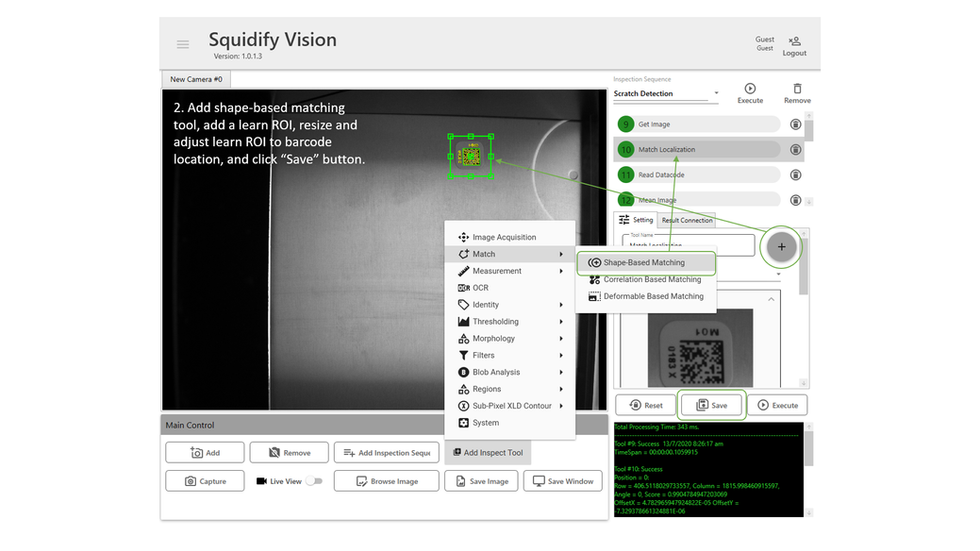The image size is (980, 551).
Task: Toggle the Live View switch
Action: 314,481
